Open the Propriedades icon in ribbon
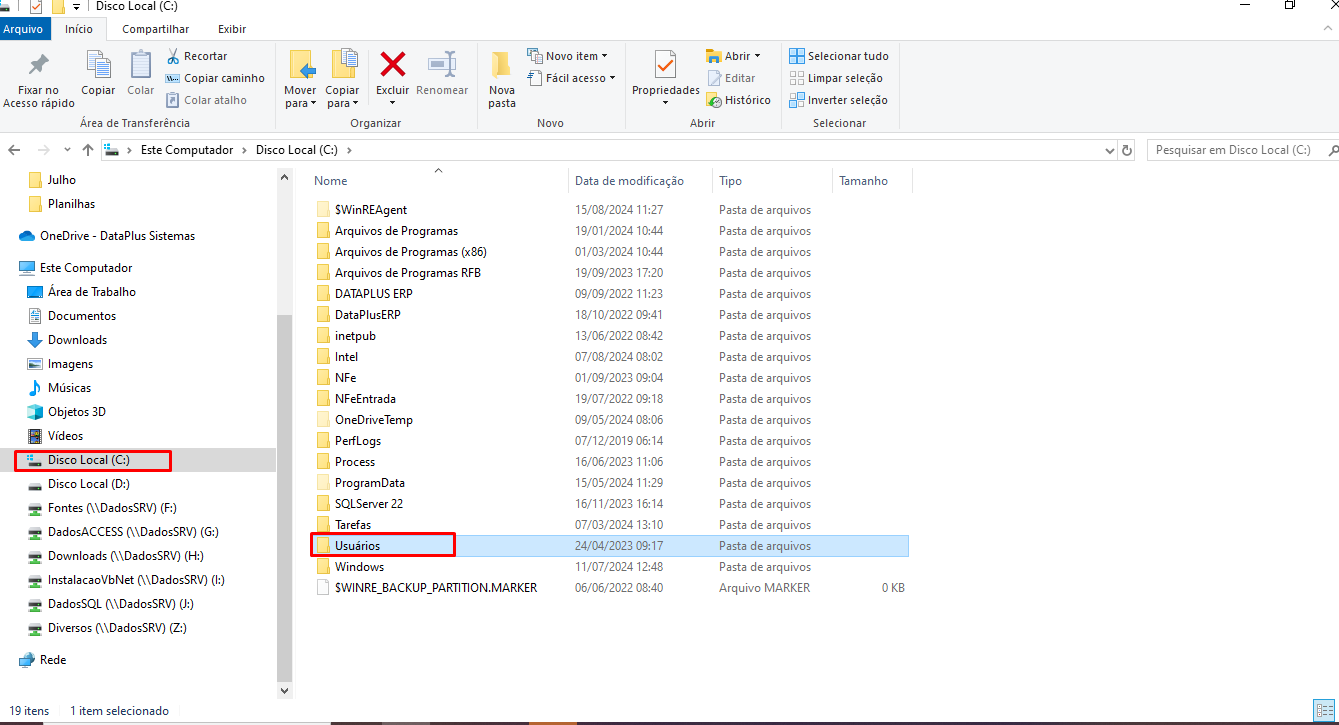This screenshot has height=725, width=1339. click(665, 65)
